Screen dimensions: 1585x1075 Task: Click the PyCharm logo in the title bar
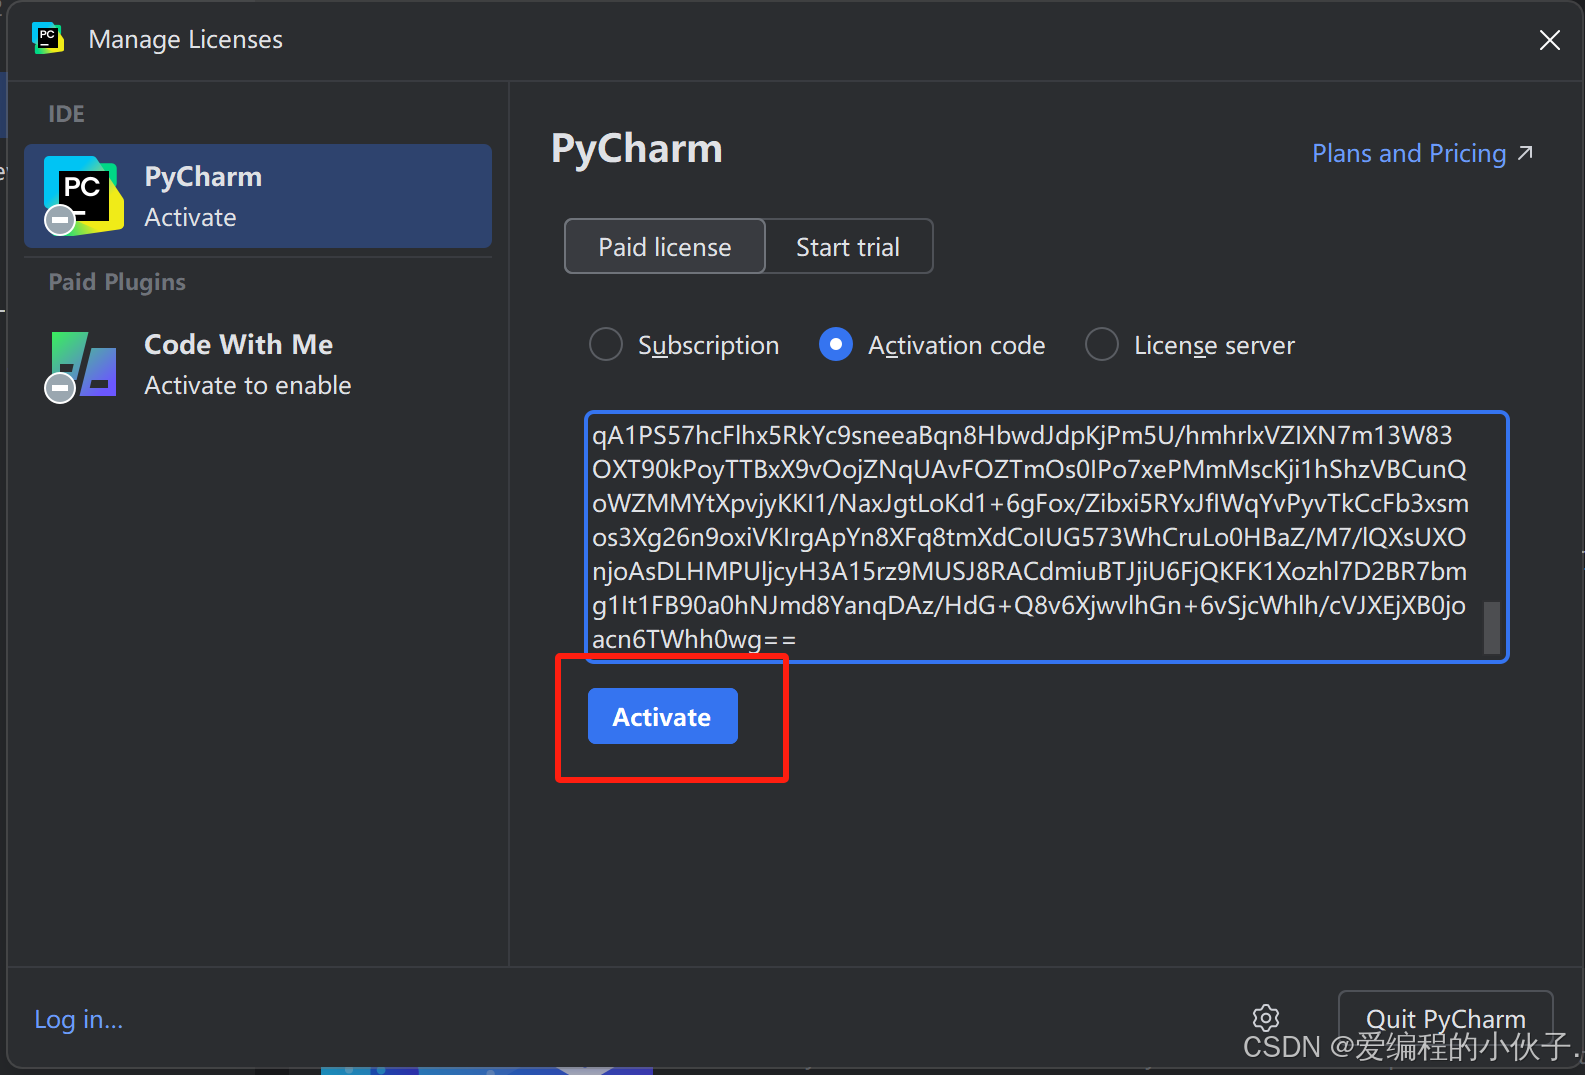click(47, 39)
